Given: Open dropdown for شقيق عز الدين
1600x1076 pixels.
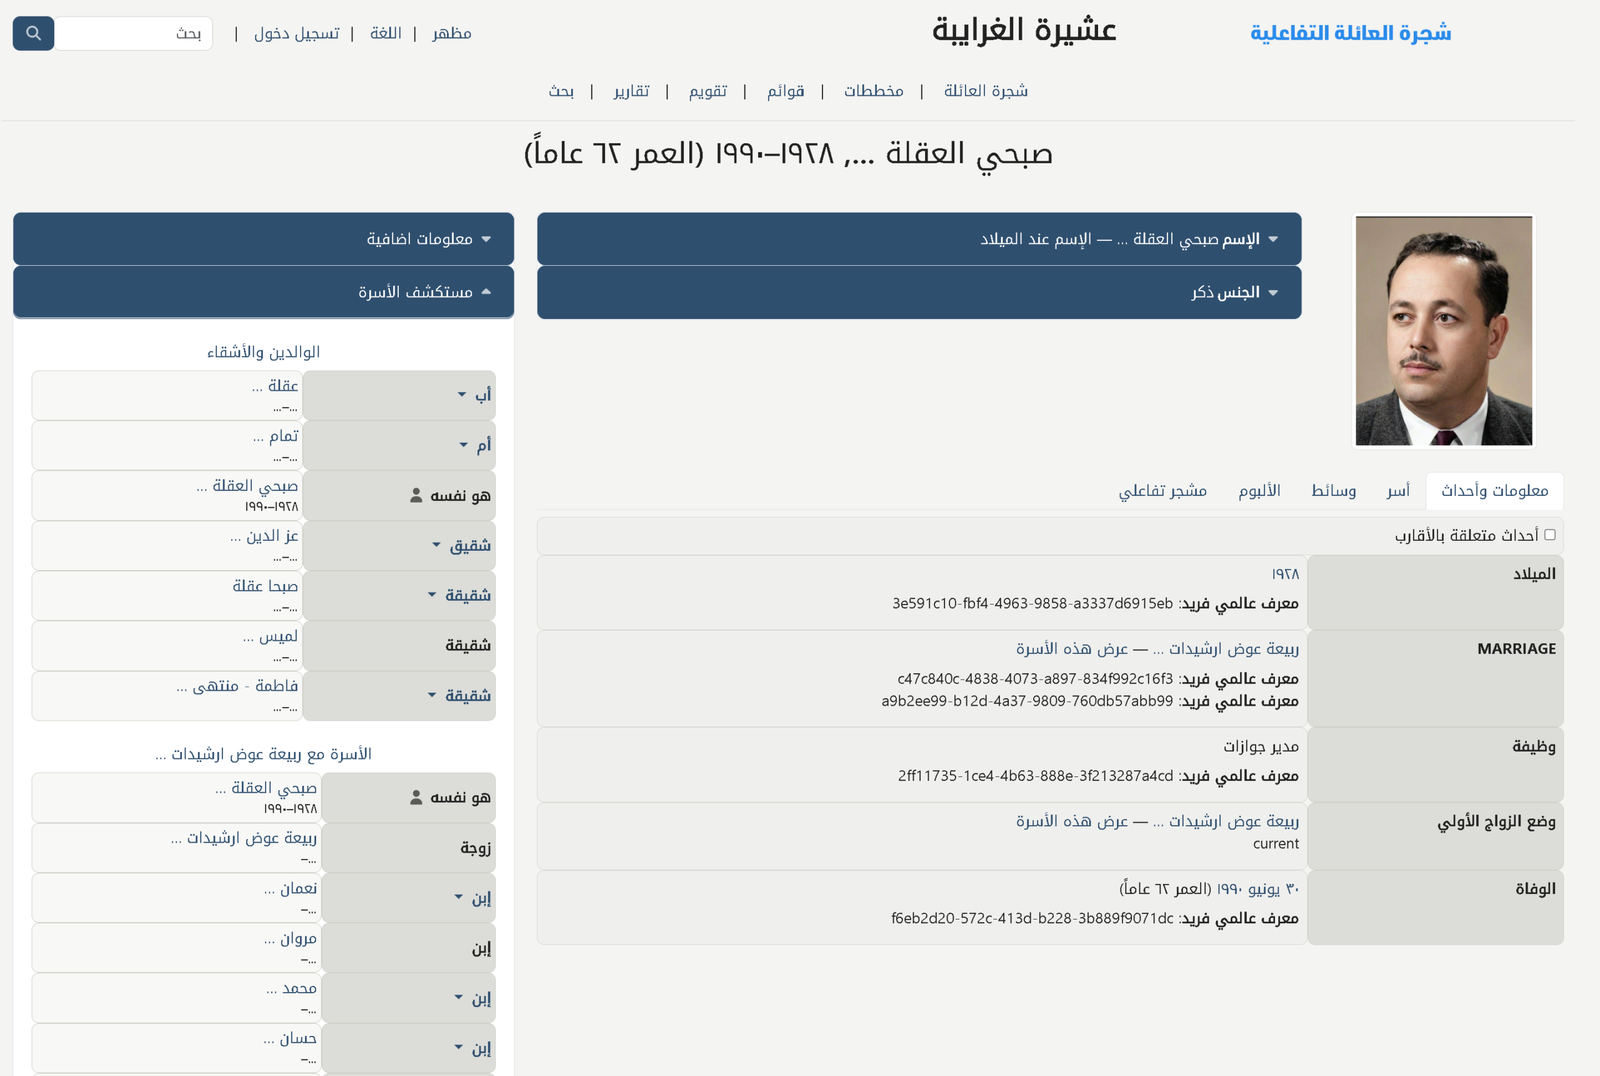Looking at the screenshot, I should 437,545.
